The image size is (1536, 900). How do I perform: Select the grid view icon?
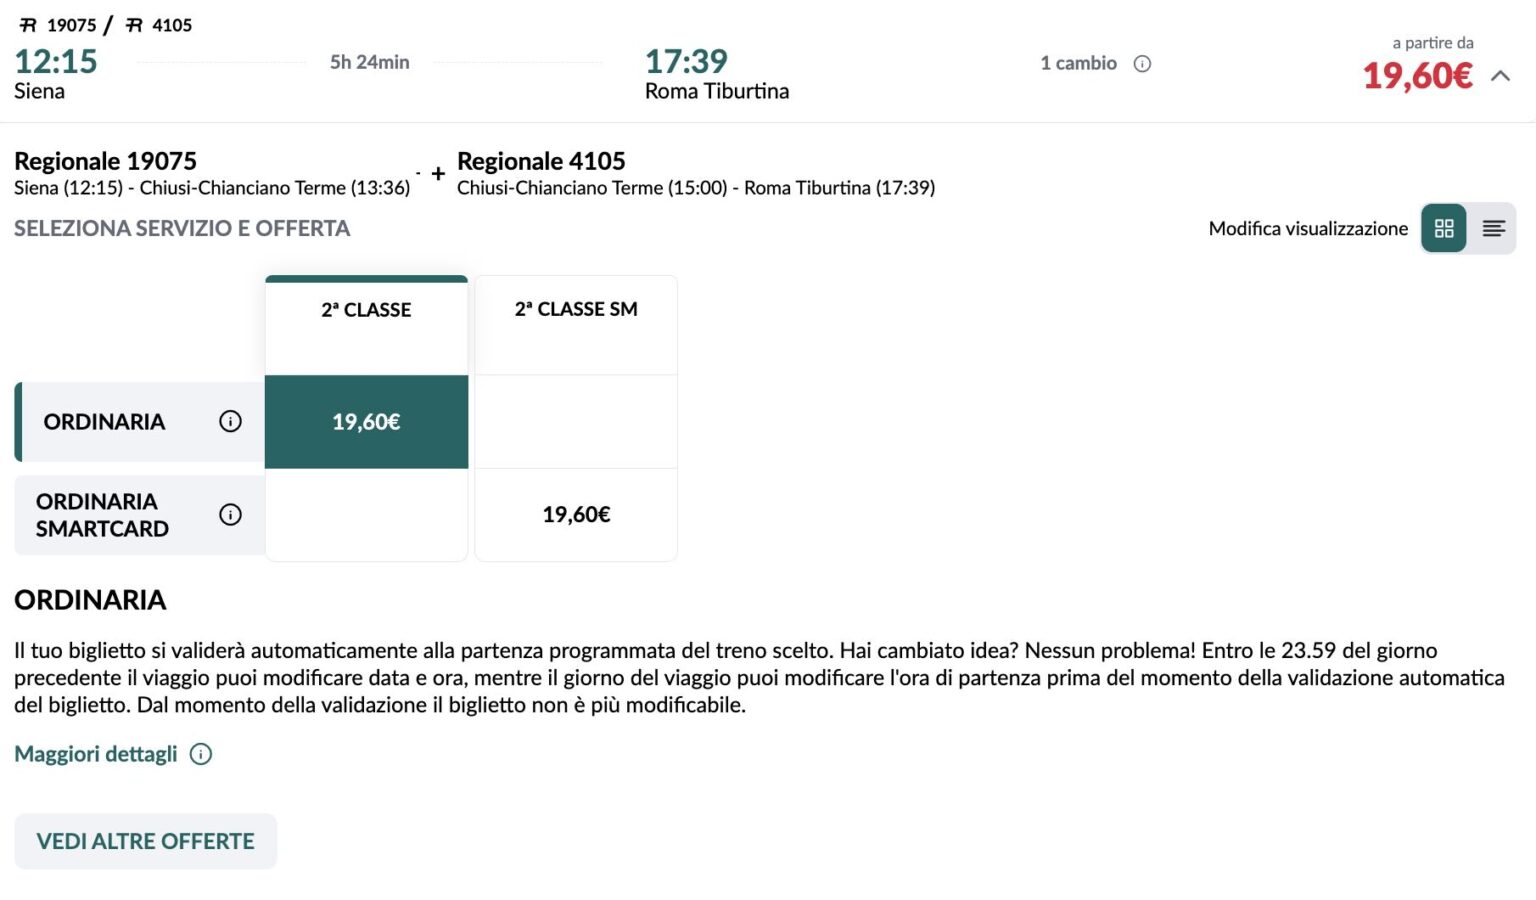pos(1442,228)
